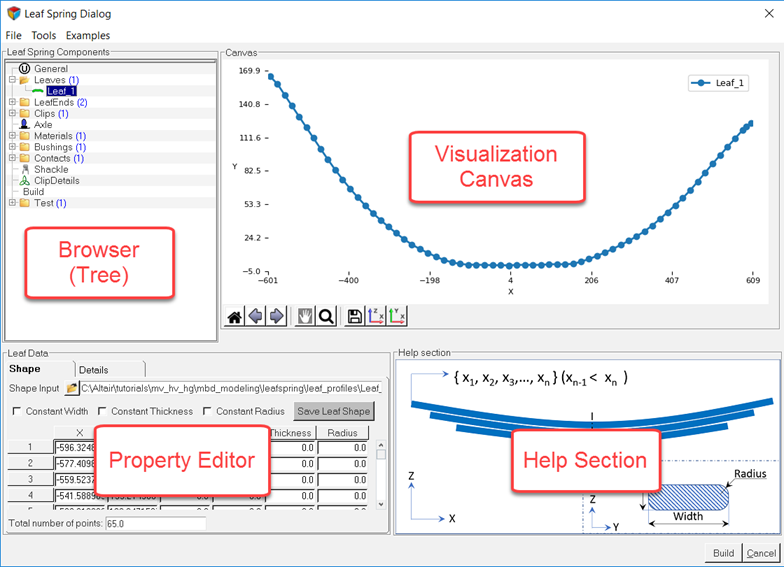
Task: Click the back arrow in canvas toolbar
Action: click(256, 316)
